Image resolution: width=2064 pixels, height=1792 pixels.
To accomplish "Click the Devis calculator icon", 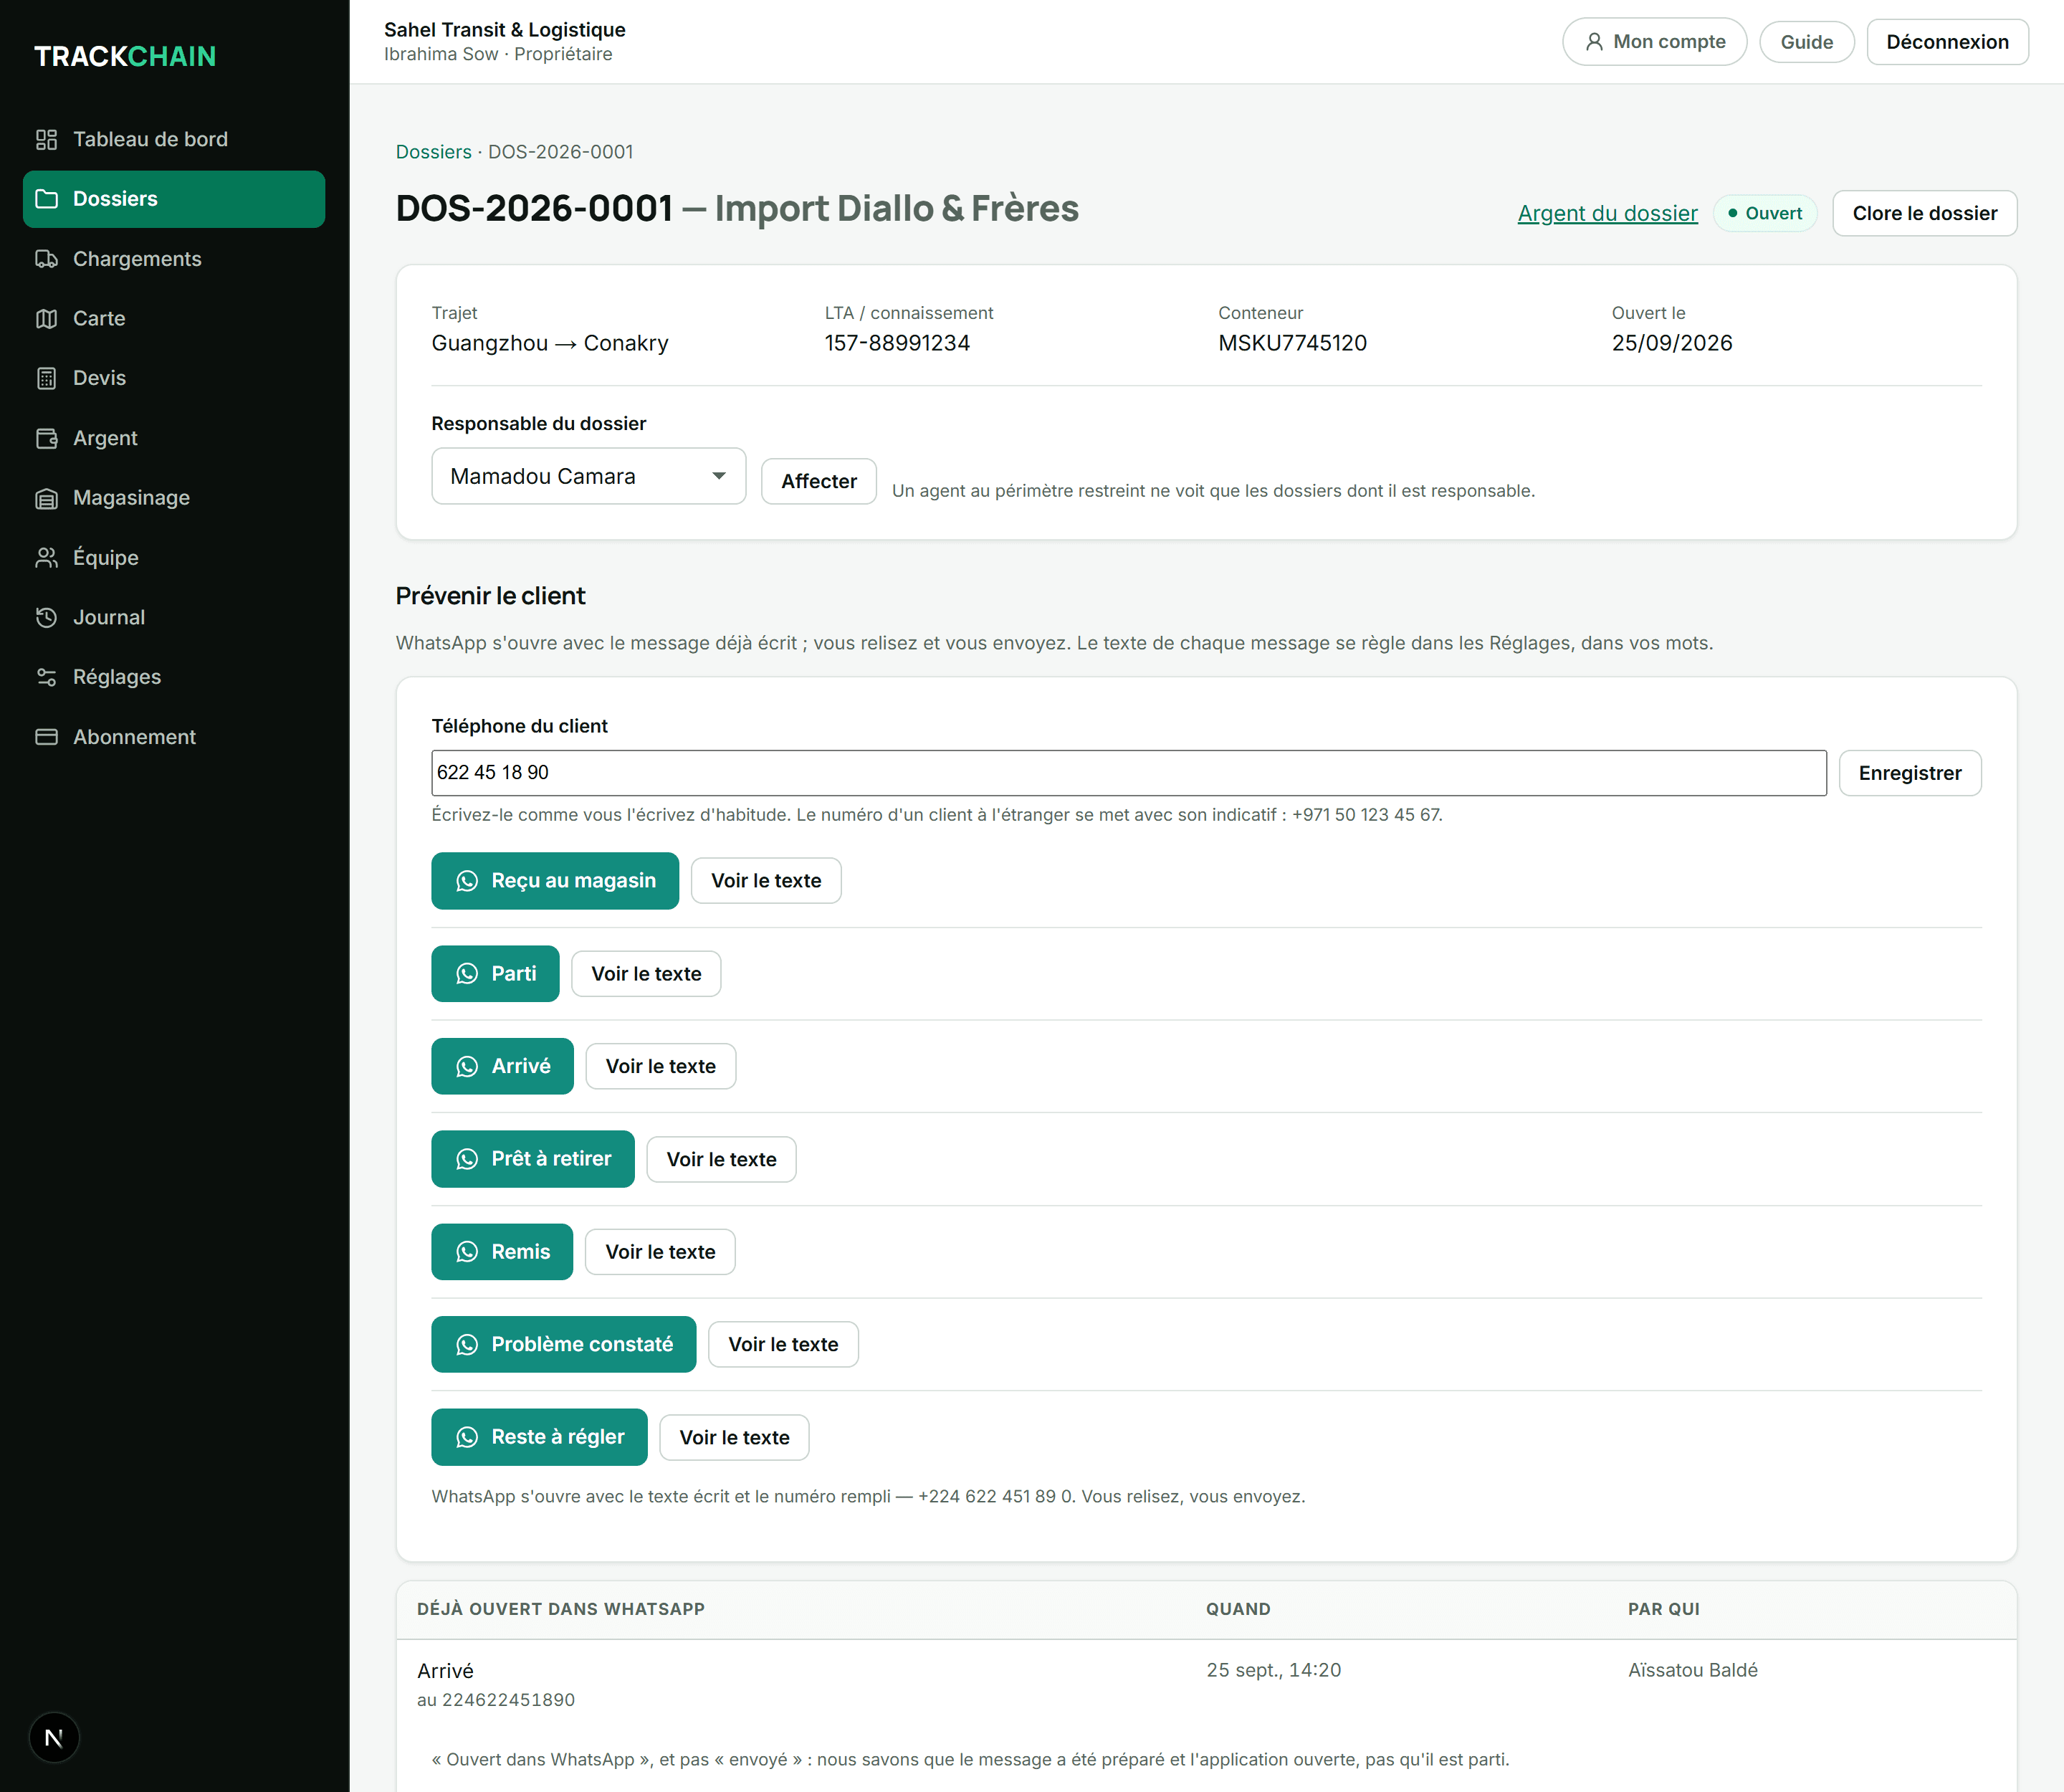I will point(46,378).
